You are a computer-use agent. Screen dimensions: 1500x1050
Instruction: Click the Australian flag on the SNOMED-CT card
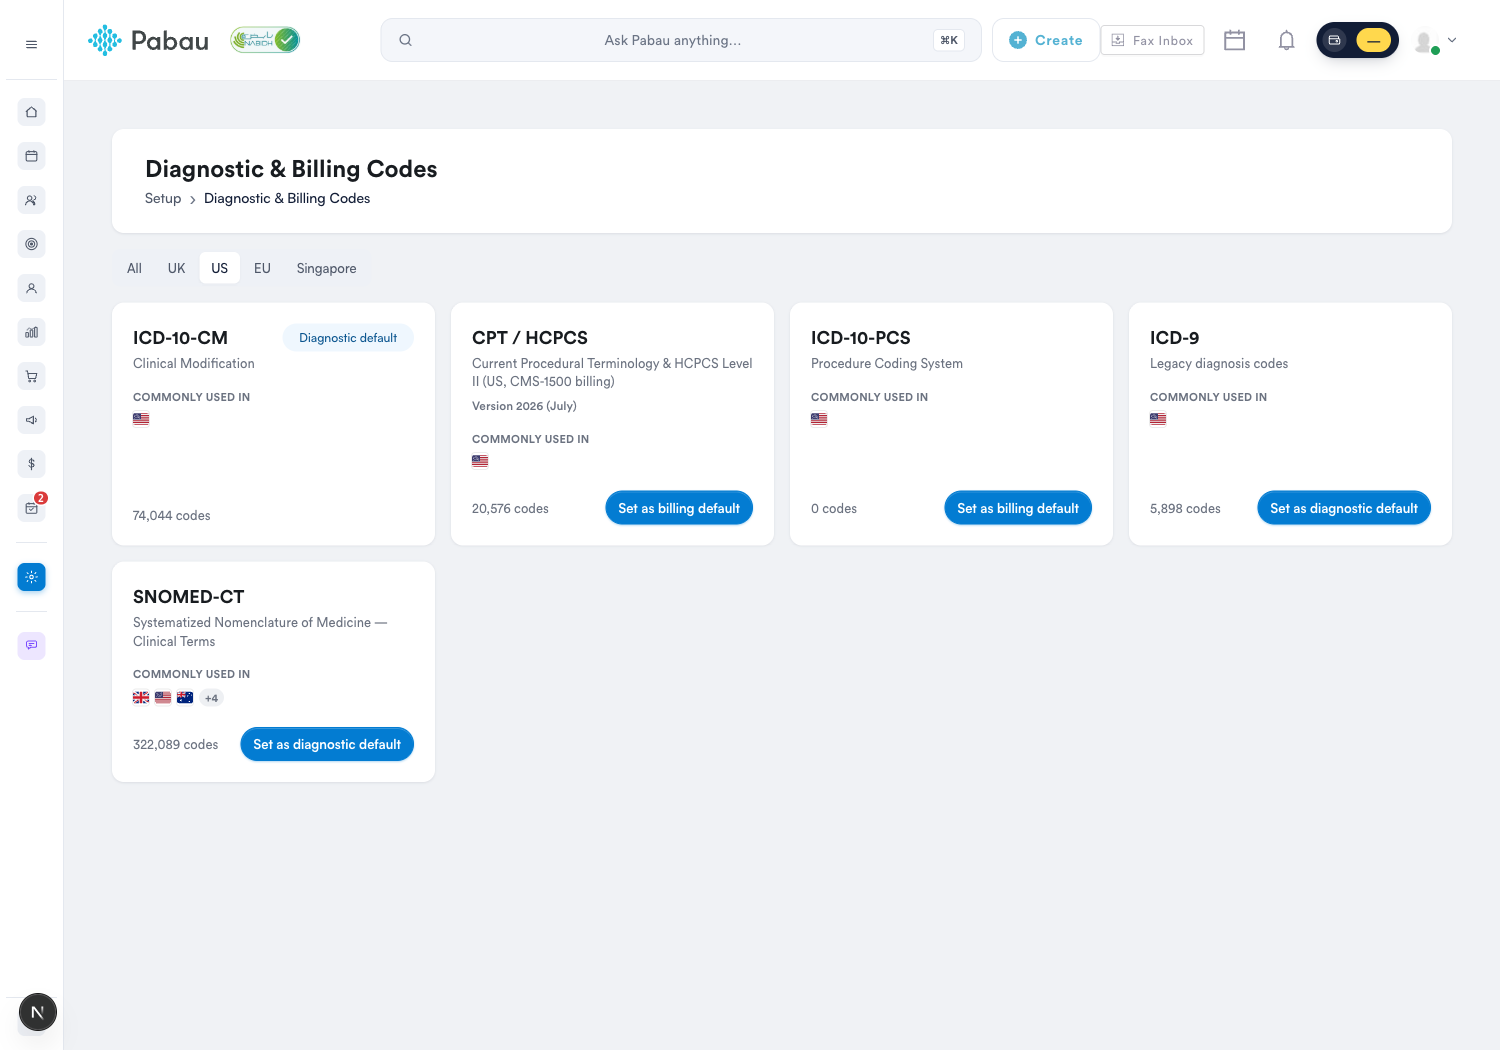(185, 698)
